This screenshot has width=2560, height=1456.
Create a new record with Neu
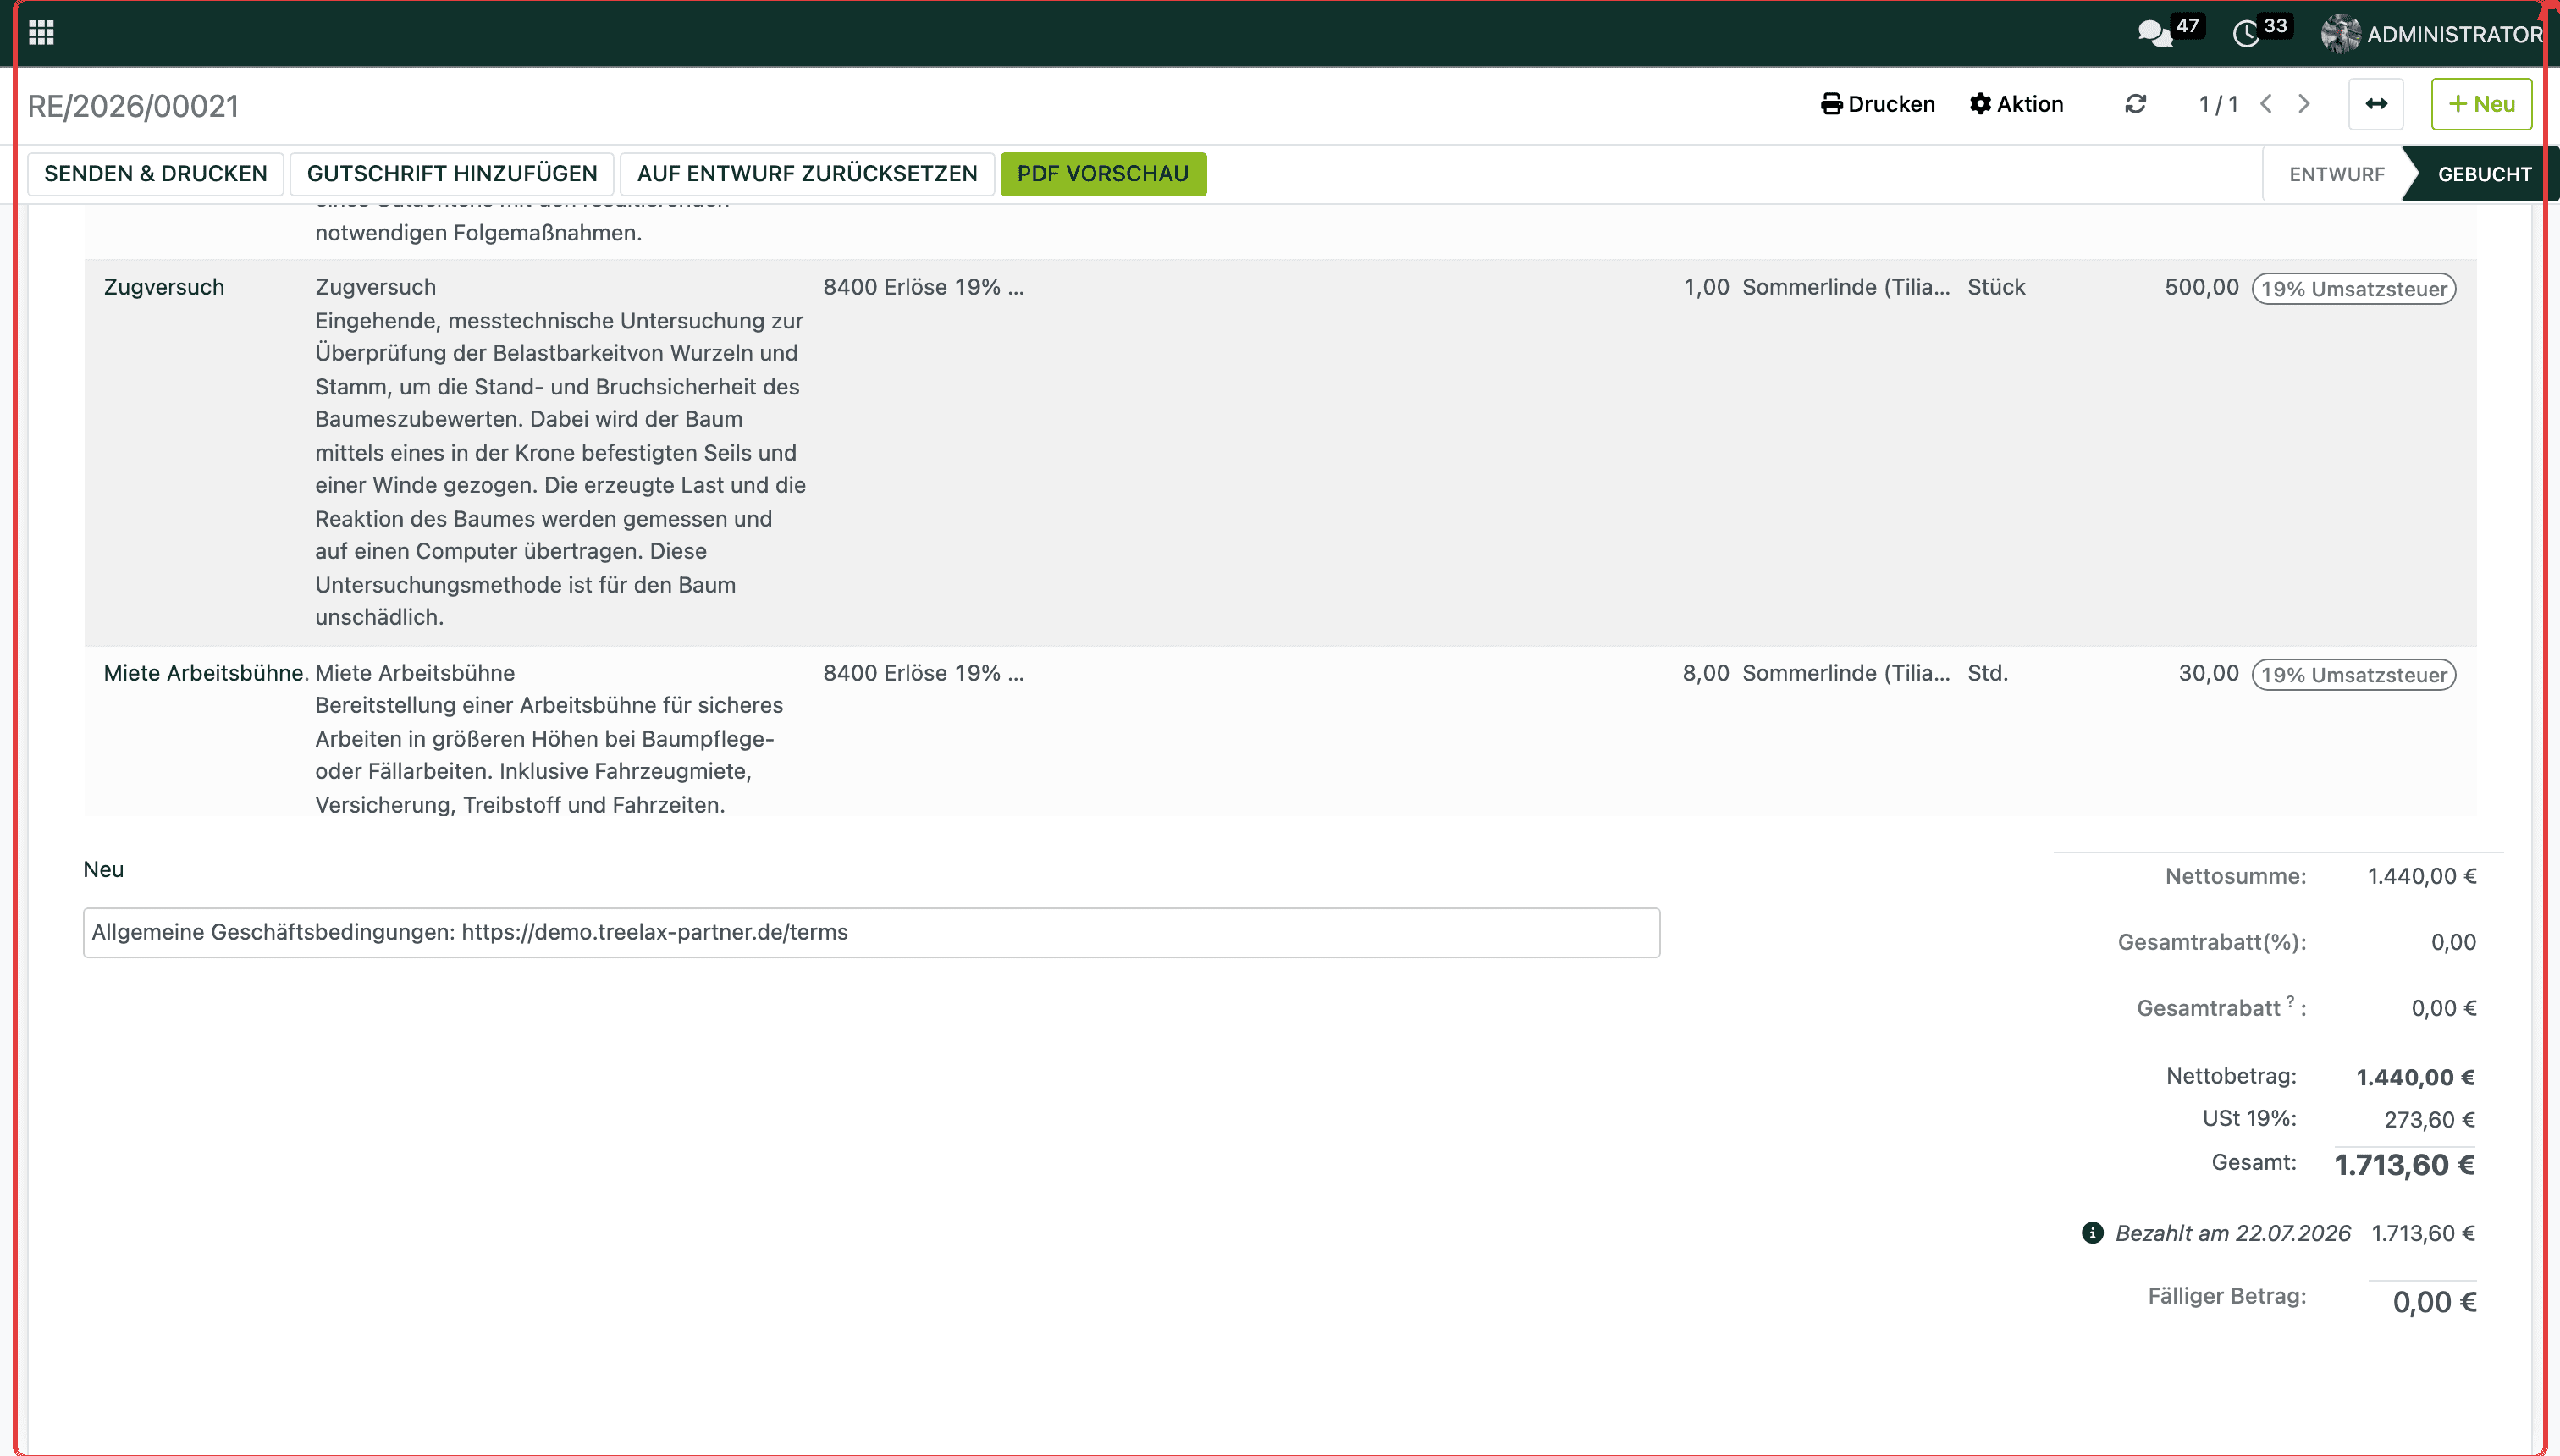point(2481,104)
